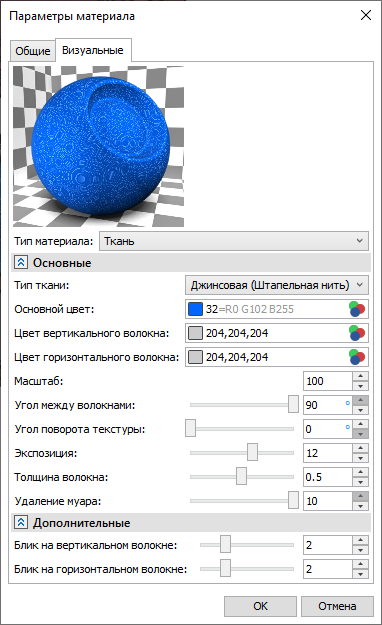Close the Параметры материала dialog
The width and height of the screenshot is (382, 625).
pos(366,16)
